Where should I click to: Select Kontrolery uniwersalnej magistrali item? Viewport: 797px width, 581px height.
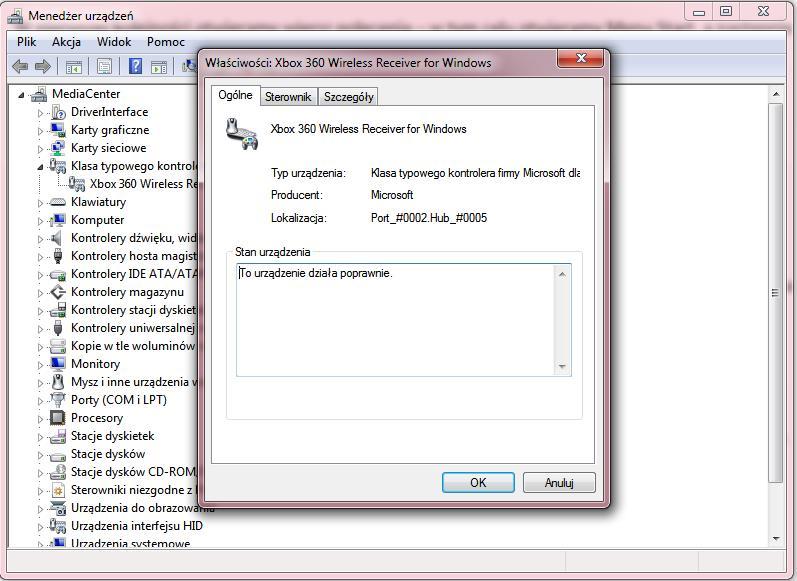[133, 328]
